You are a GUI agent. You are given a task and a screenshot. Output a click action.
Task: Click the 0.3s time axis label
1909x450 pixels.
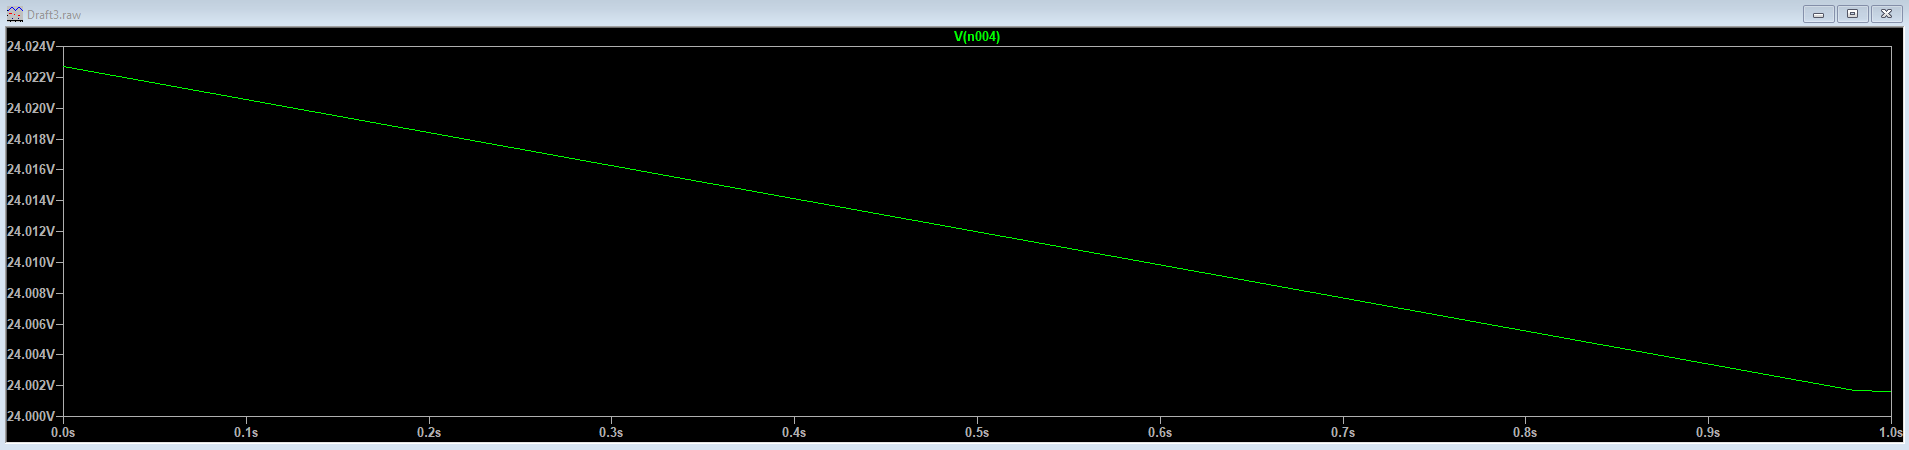coord(611,432)
